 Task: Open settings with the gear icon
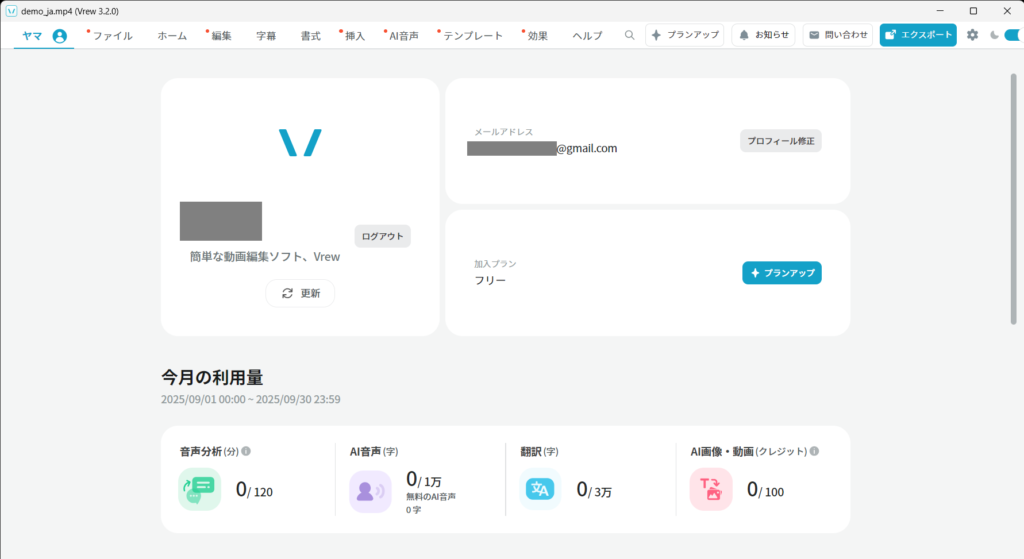click(972, 35)
